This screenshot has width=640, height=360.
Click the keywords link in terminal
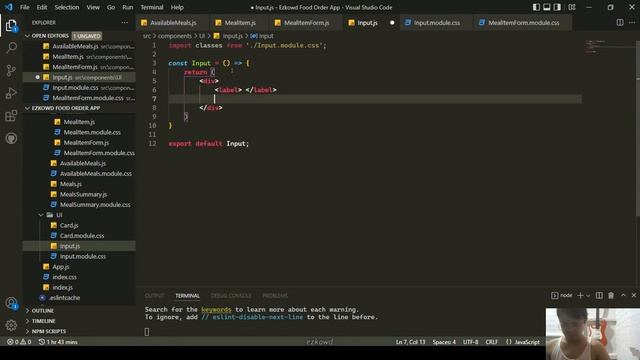pyautogui.click(x=216, y=310)
